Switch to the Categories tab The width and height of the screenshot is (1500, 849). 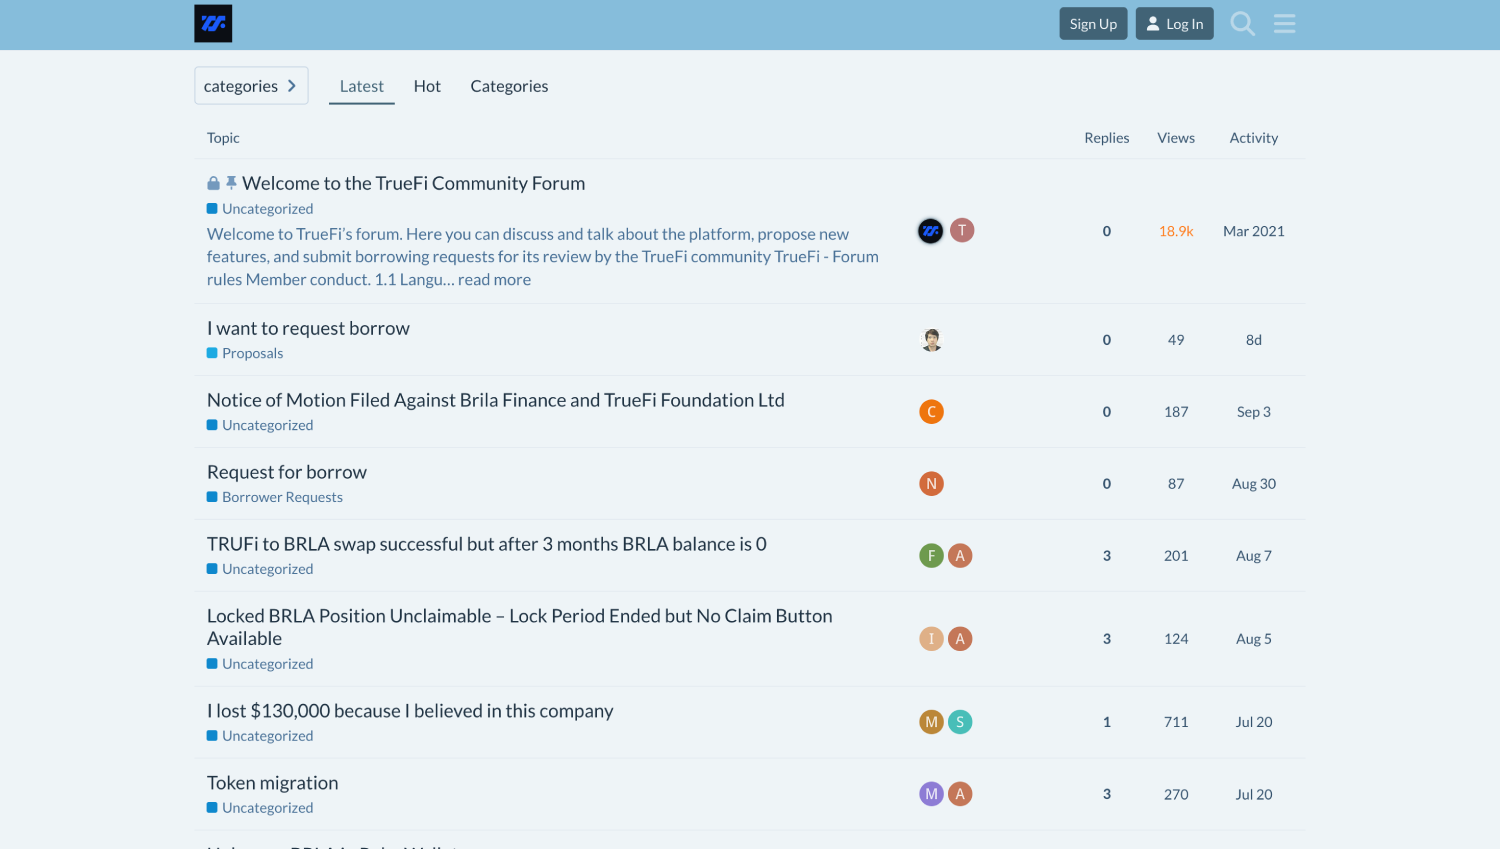[509, 86]
